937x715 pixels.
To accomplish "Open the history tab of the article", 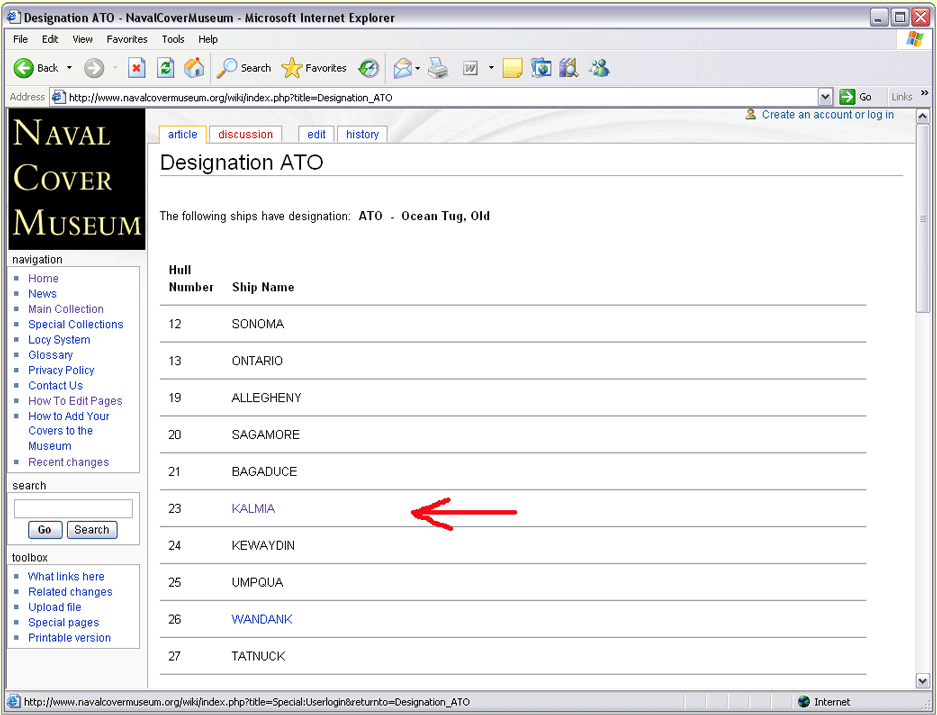I will tap(362, 134).
